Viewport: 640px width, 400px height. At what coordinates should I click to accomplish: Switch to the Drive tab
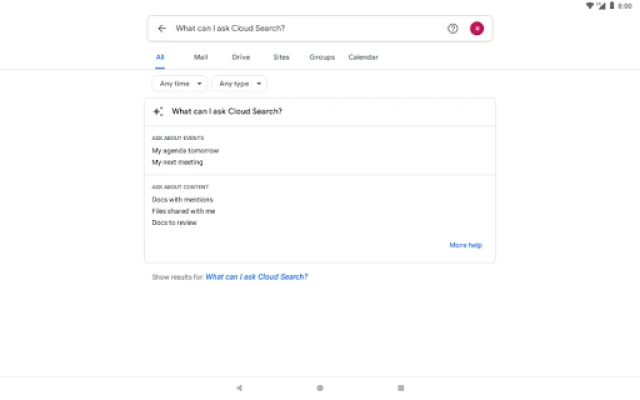(241, 57)
